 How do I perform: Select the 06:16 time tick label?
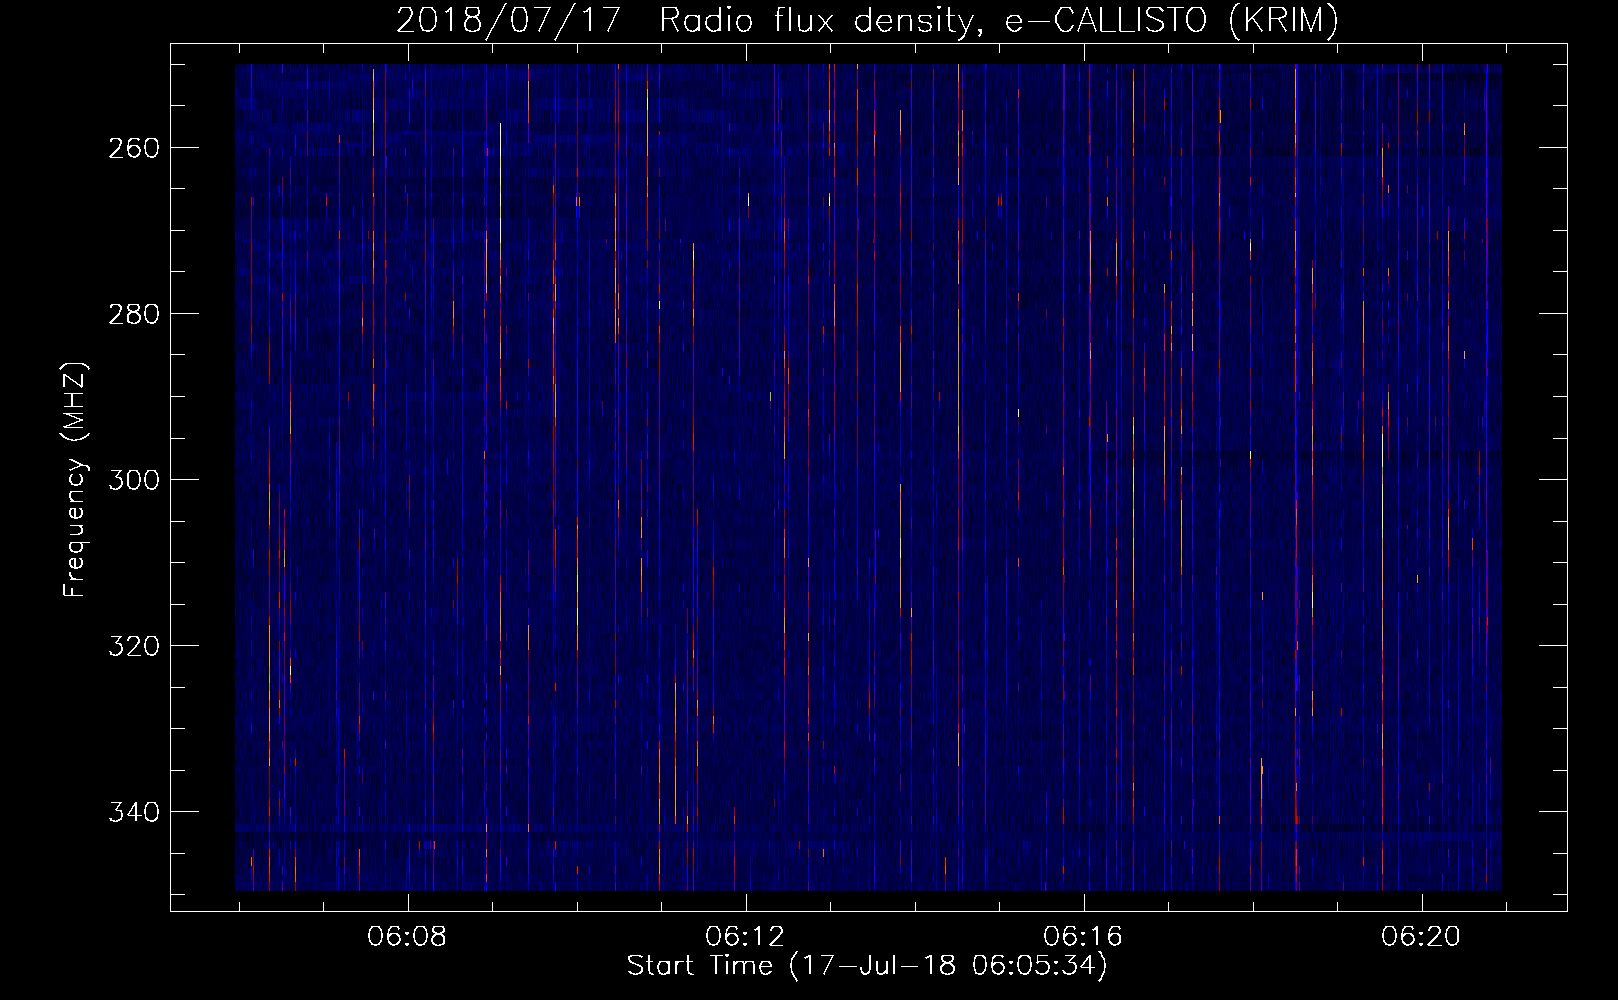coord(1083,937)
